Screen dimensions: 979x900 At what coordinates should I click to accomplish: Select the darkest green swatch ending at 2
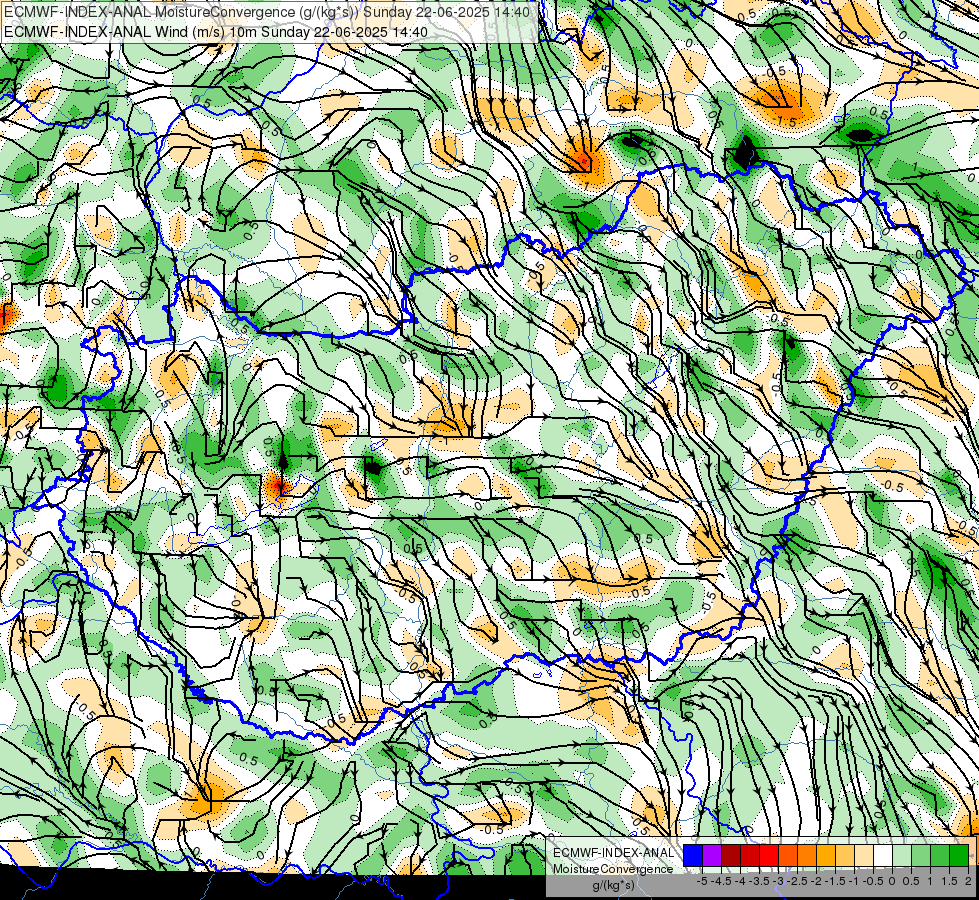coord(959,856)
